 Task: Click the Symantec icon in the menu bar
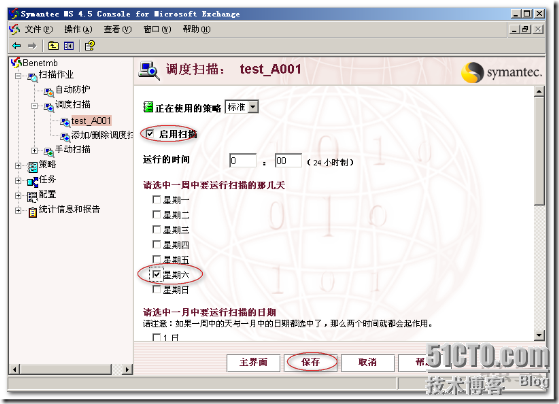(14, 29)
